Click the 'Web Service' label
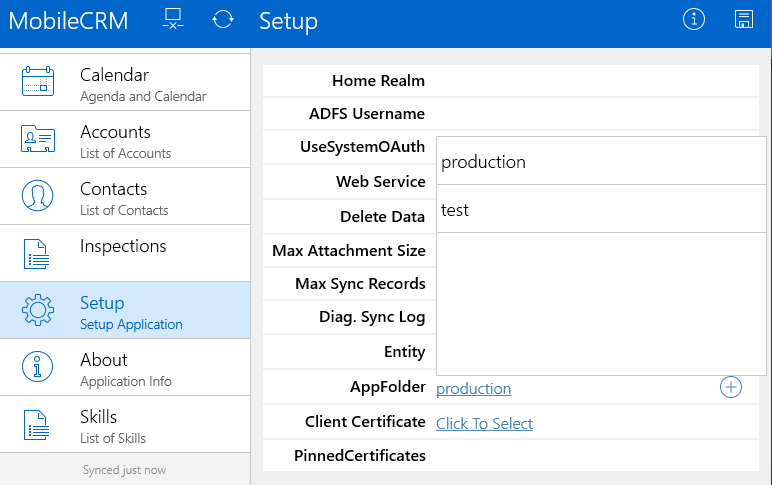Viewport: 772px width, 485px height. 381,182
